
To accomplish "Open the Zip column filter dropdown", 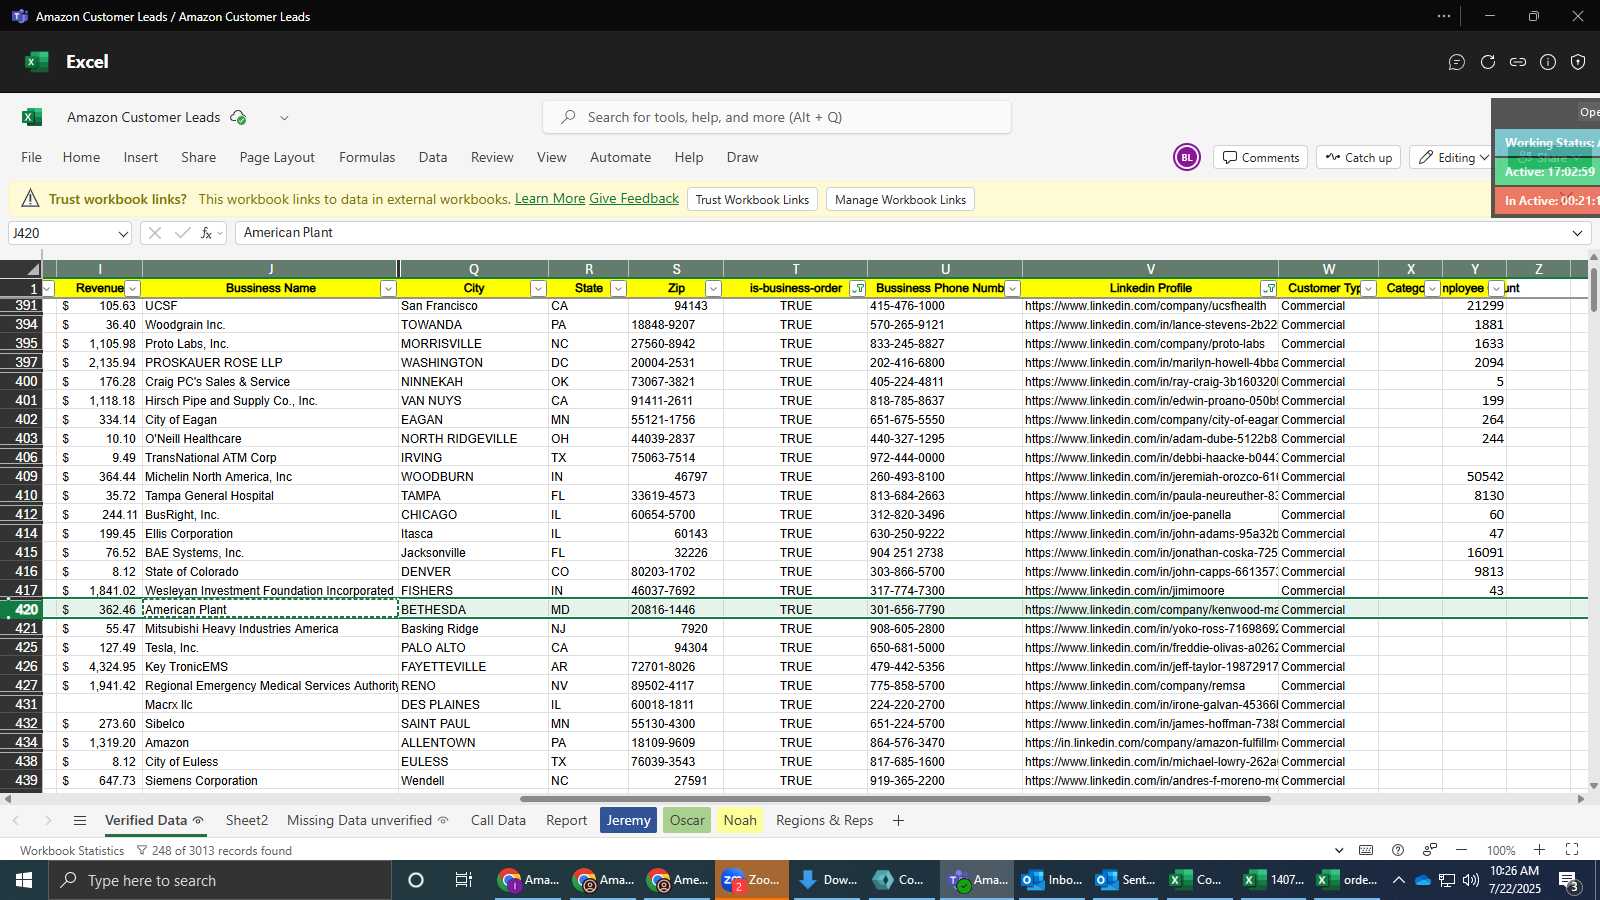I will 713,288.
